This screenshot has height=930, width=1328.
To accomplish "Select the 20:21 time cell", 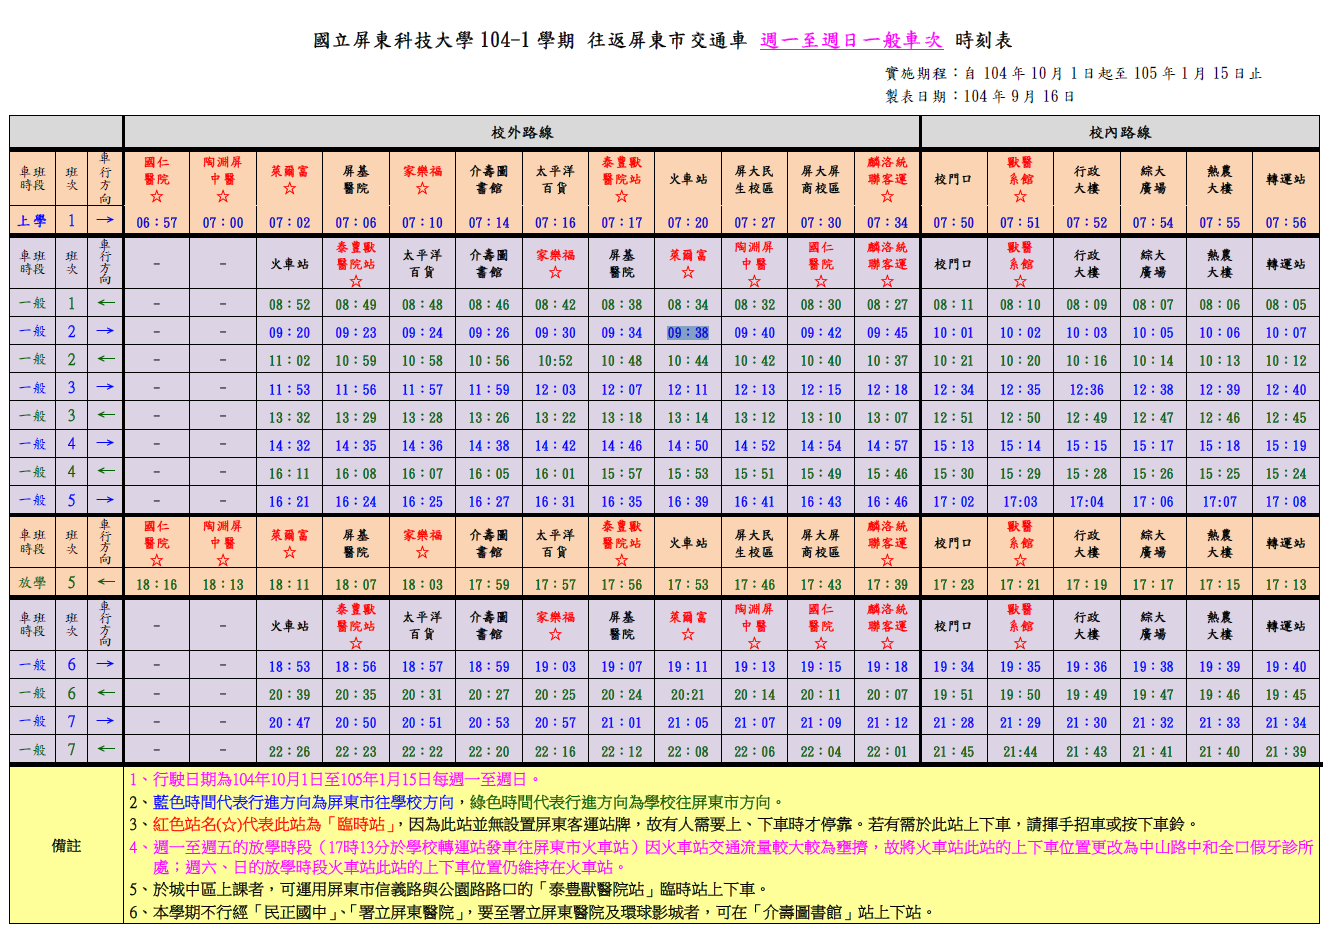I will (x=688, y=695).
